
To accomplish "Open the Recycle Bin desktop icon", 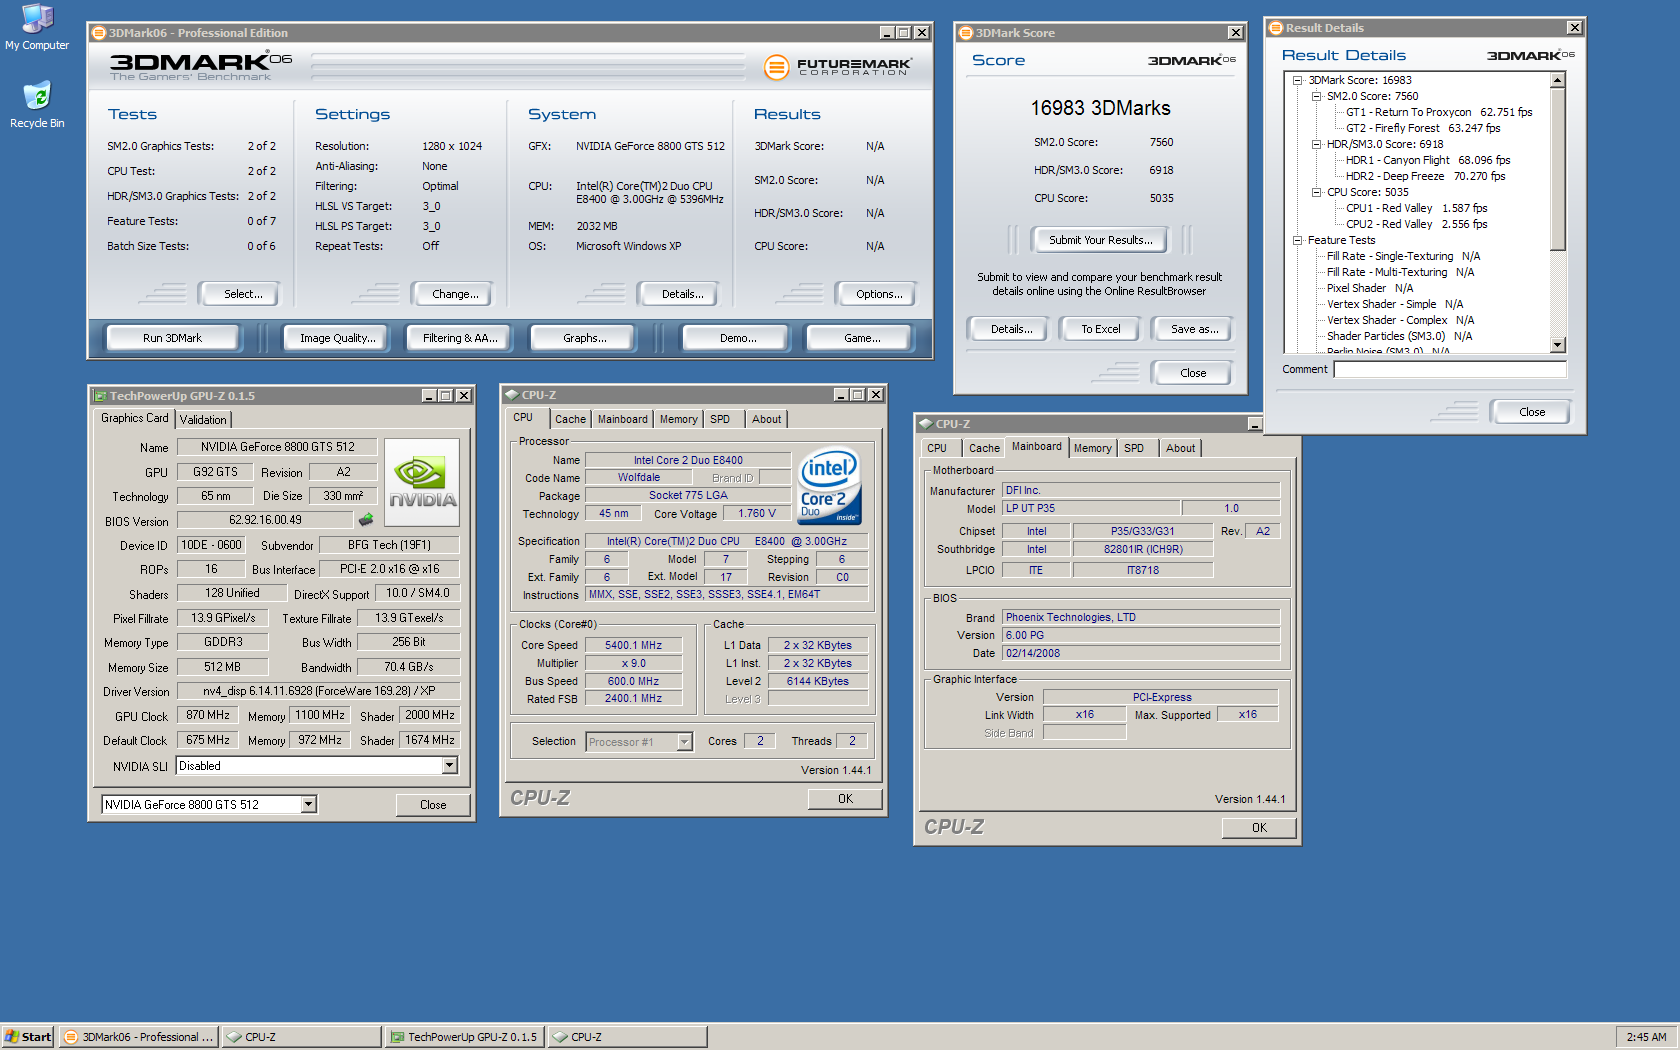I will point(37,105).
